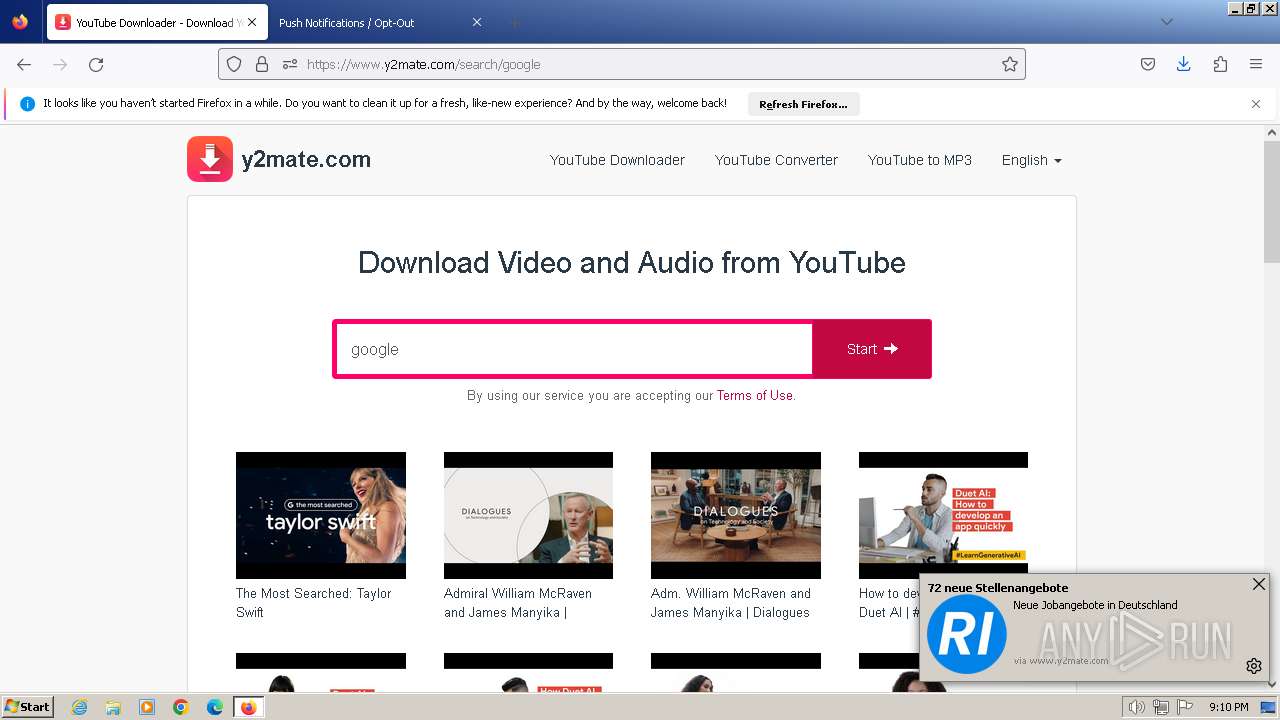1280x720 pixels.
Task: Open the Duet AI video thumbnail
Action: [x=943, y=515]
